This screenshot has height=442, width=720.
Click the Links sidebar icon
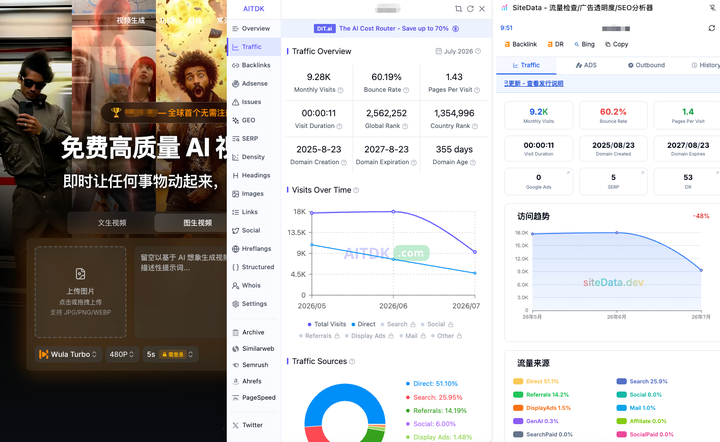tap(236, 212)
